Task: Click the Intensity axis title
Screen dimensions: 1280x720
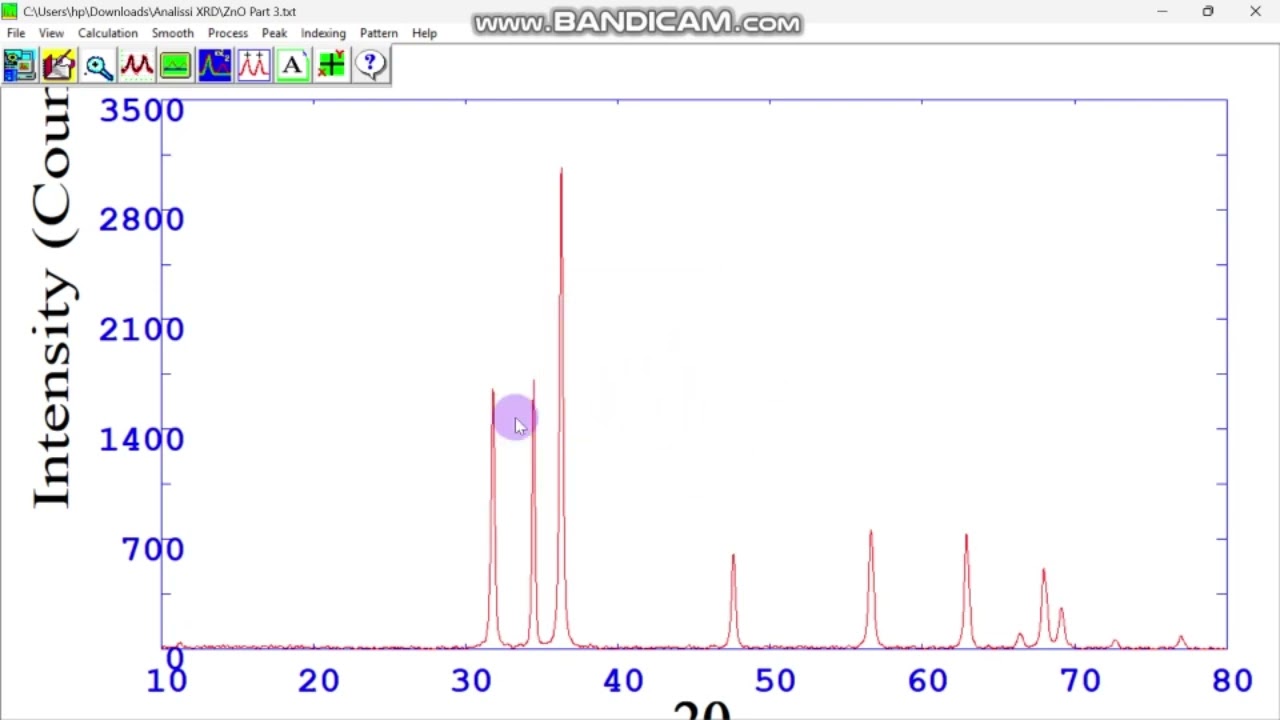Action: tap(52, 300)
